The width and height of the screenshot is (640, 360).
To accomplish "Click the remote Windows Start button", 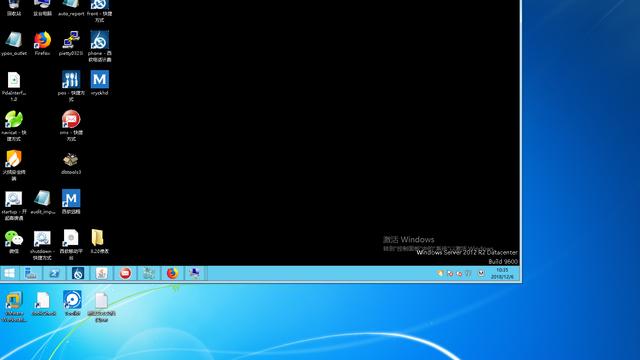I will (x=9, y=273).
